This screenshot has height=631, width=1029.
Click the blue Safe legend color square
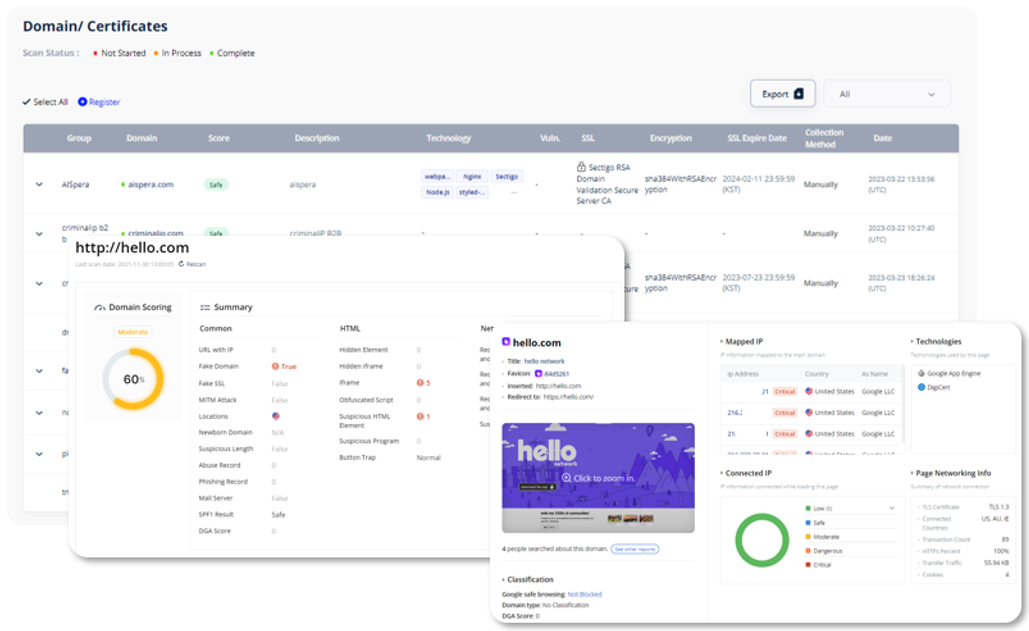808,523
